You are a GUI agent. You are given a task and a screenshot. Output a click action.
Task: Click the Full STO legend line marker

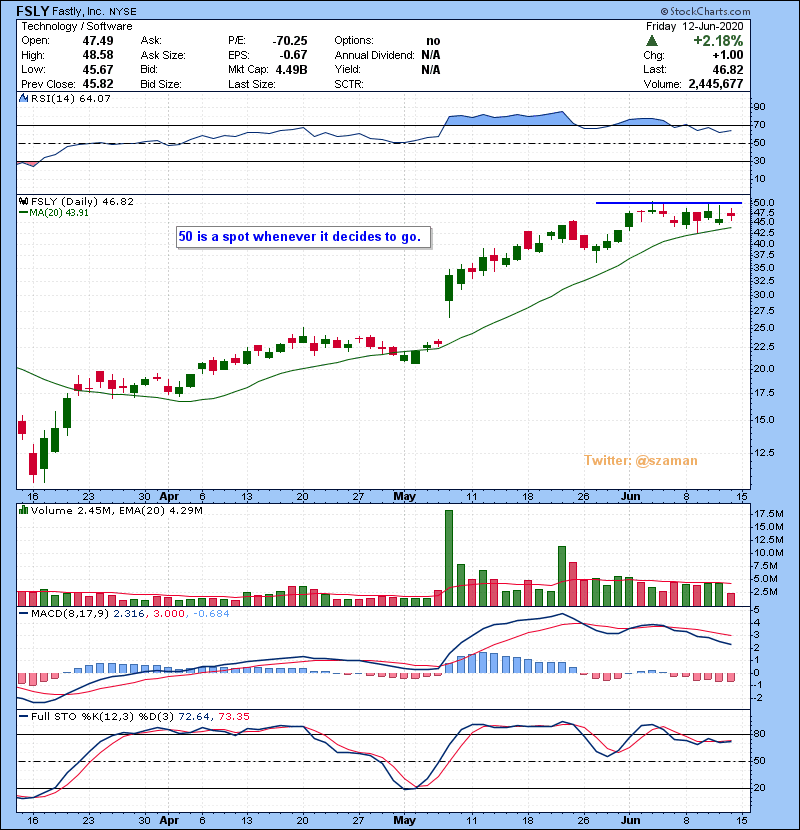point(23,716)
